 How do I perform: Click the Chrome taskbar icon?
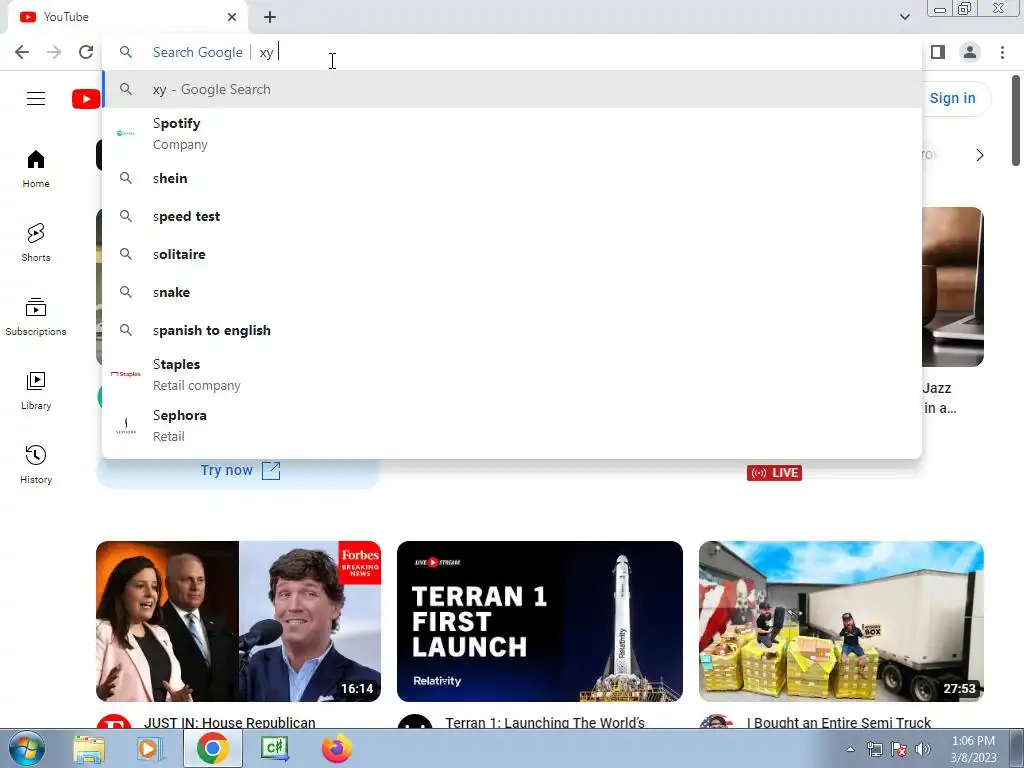212,748
